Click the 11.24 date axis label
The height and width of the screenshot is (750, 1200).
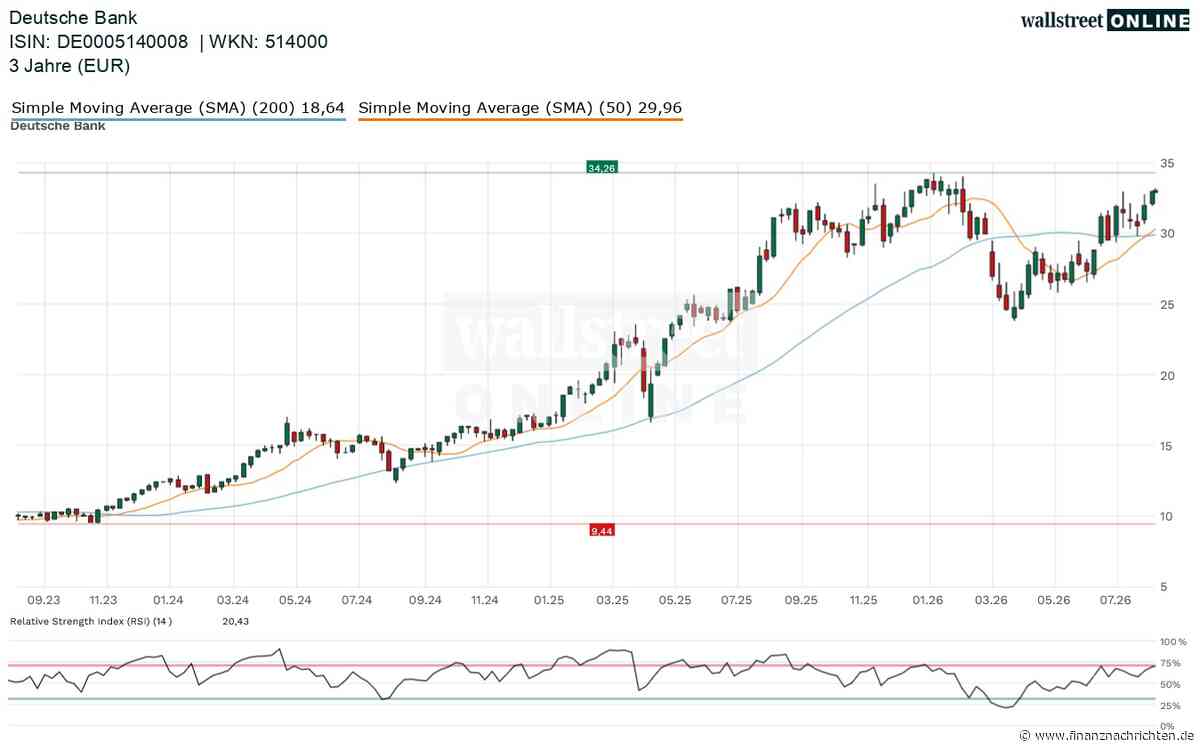[485, 600]
